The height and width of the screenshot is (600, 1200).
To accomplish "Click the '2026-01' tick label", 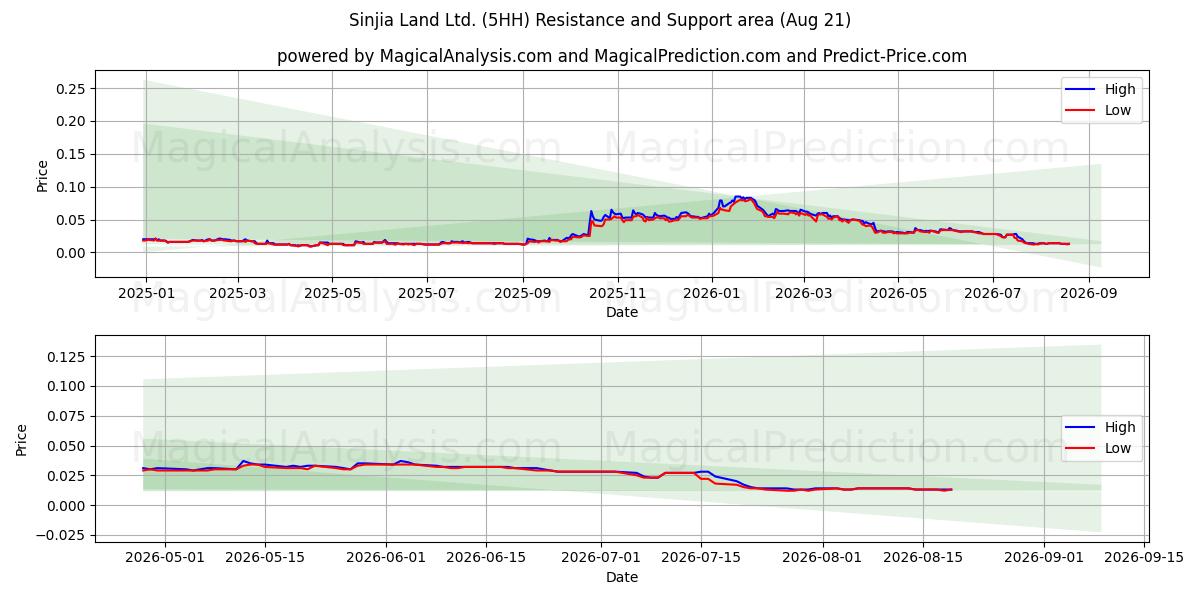I will pos(712,293).
